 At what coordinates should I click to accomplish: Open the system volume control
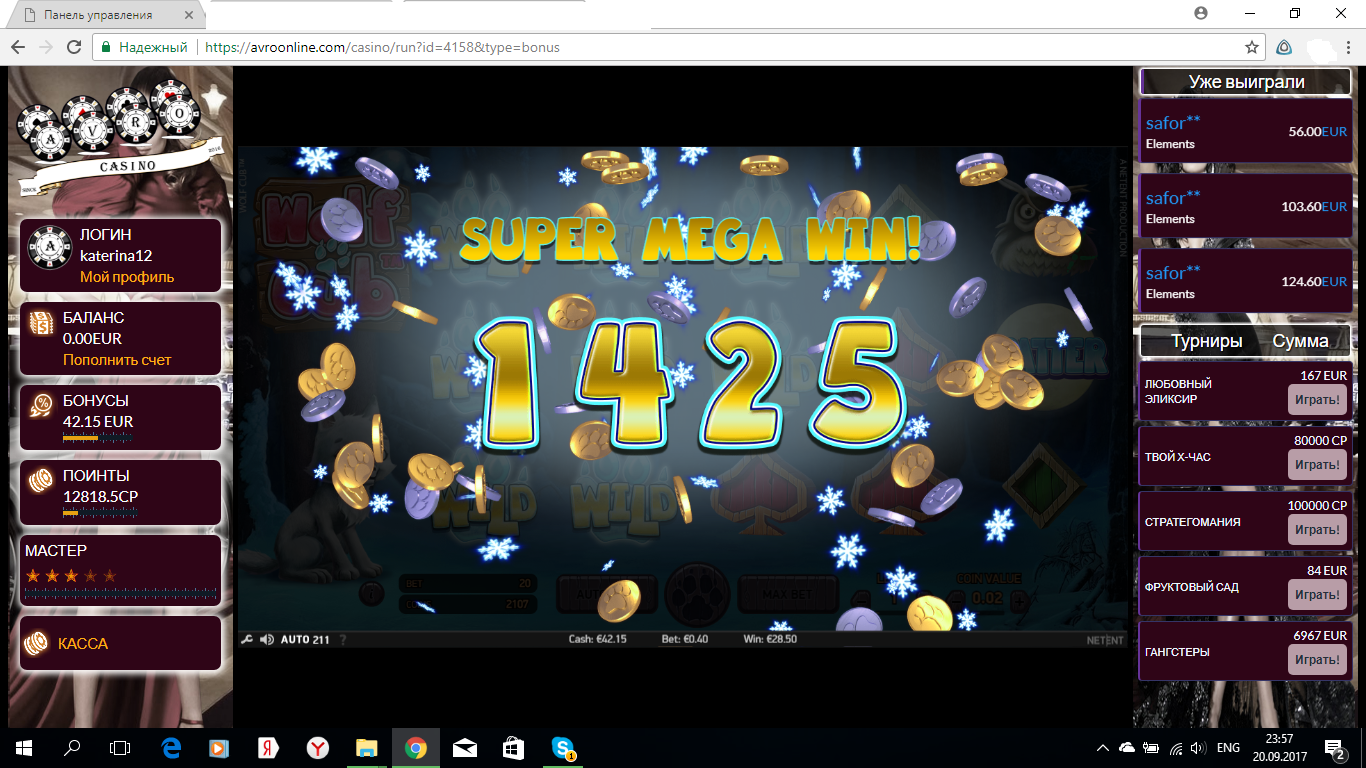pos(1198,747)
